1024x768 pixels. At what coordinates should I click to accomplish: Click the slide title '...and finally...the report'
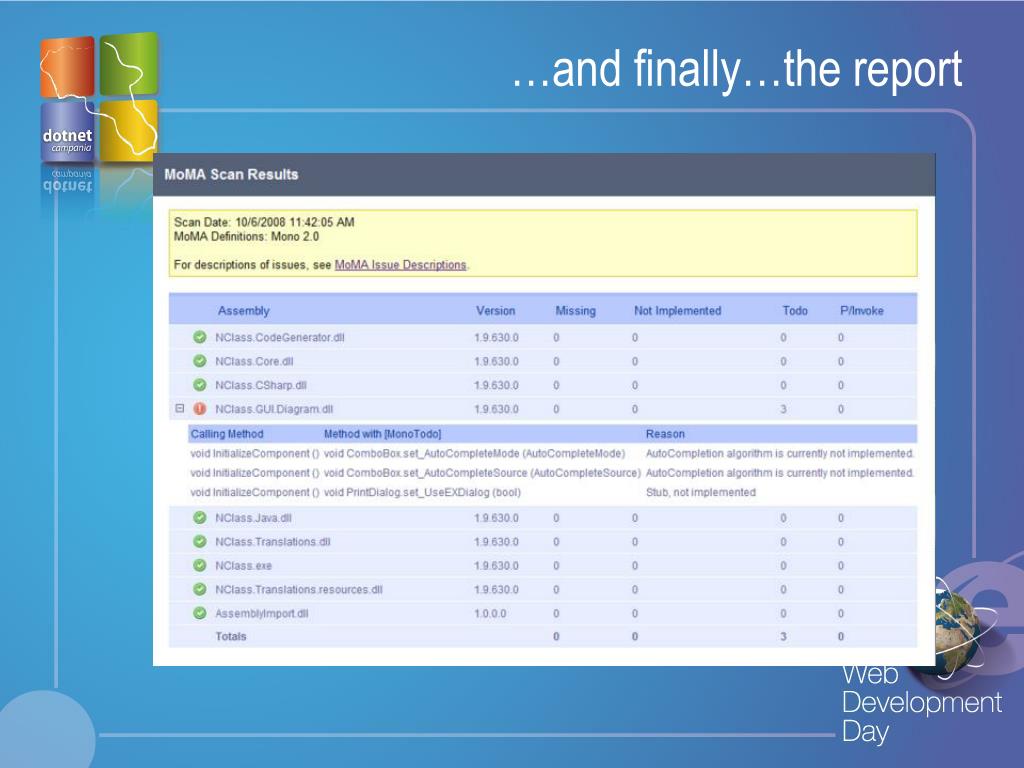click(737, 69)
